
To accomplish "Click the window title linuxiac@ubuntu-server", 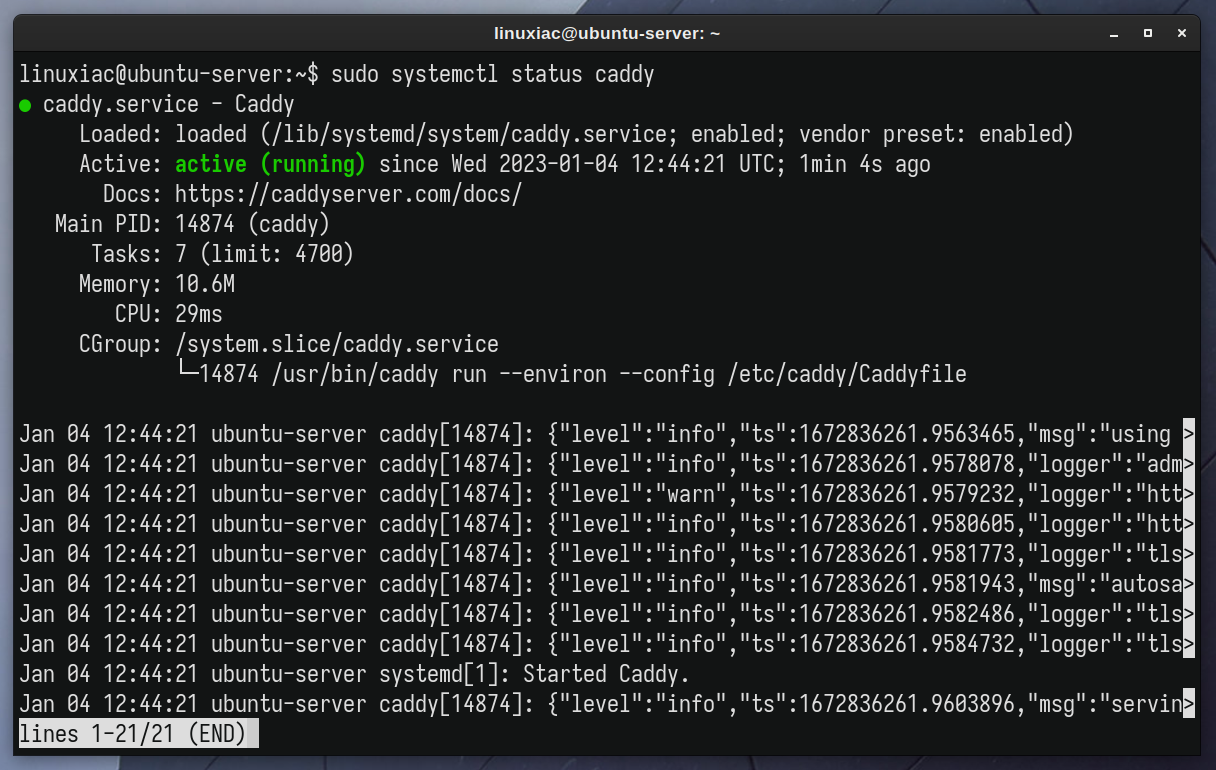I will pyautogui.click(x=607, y=33).
